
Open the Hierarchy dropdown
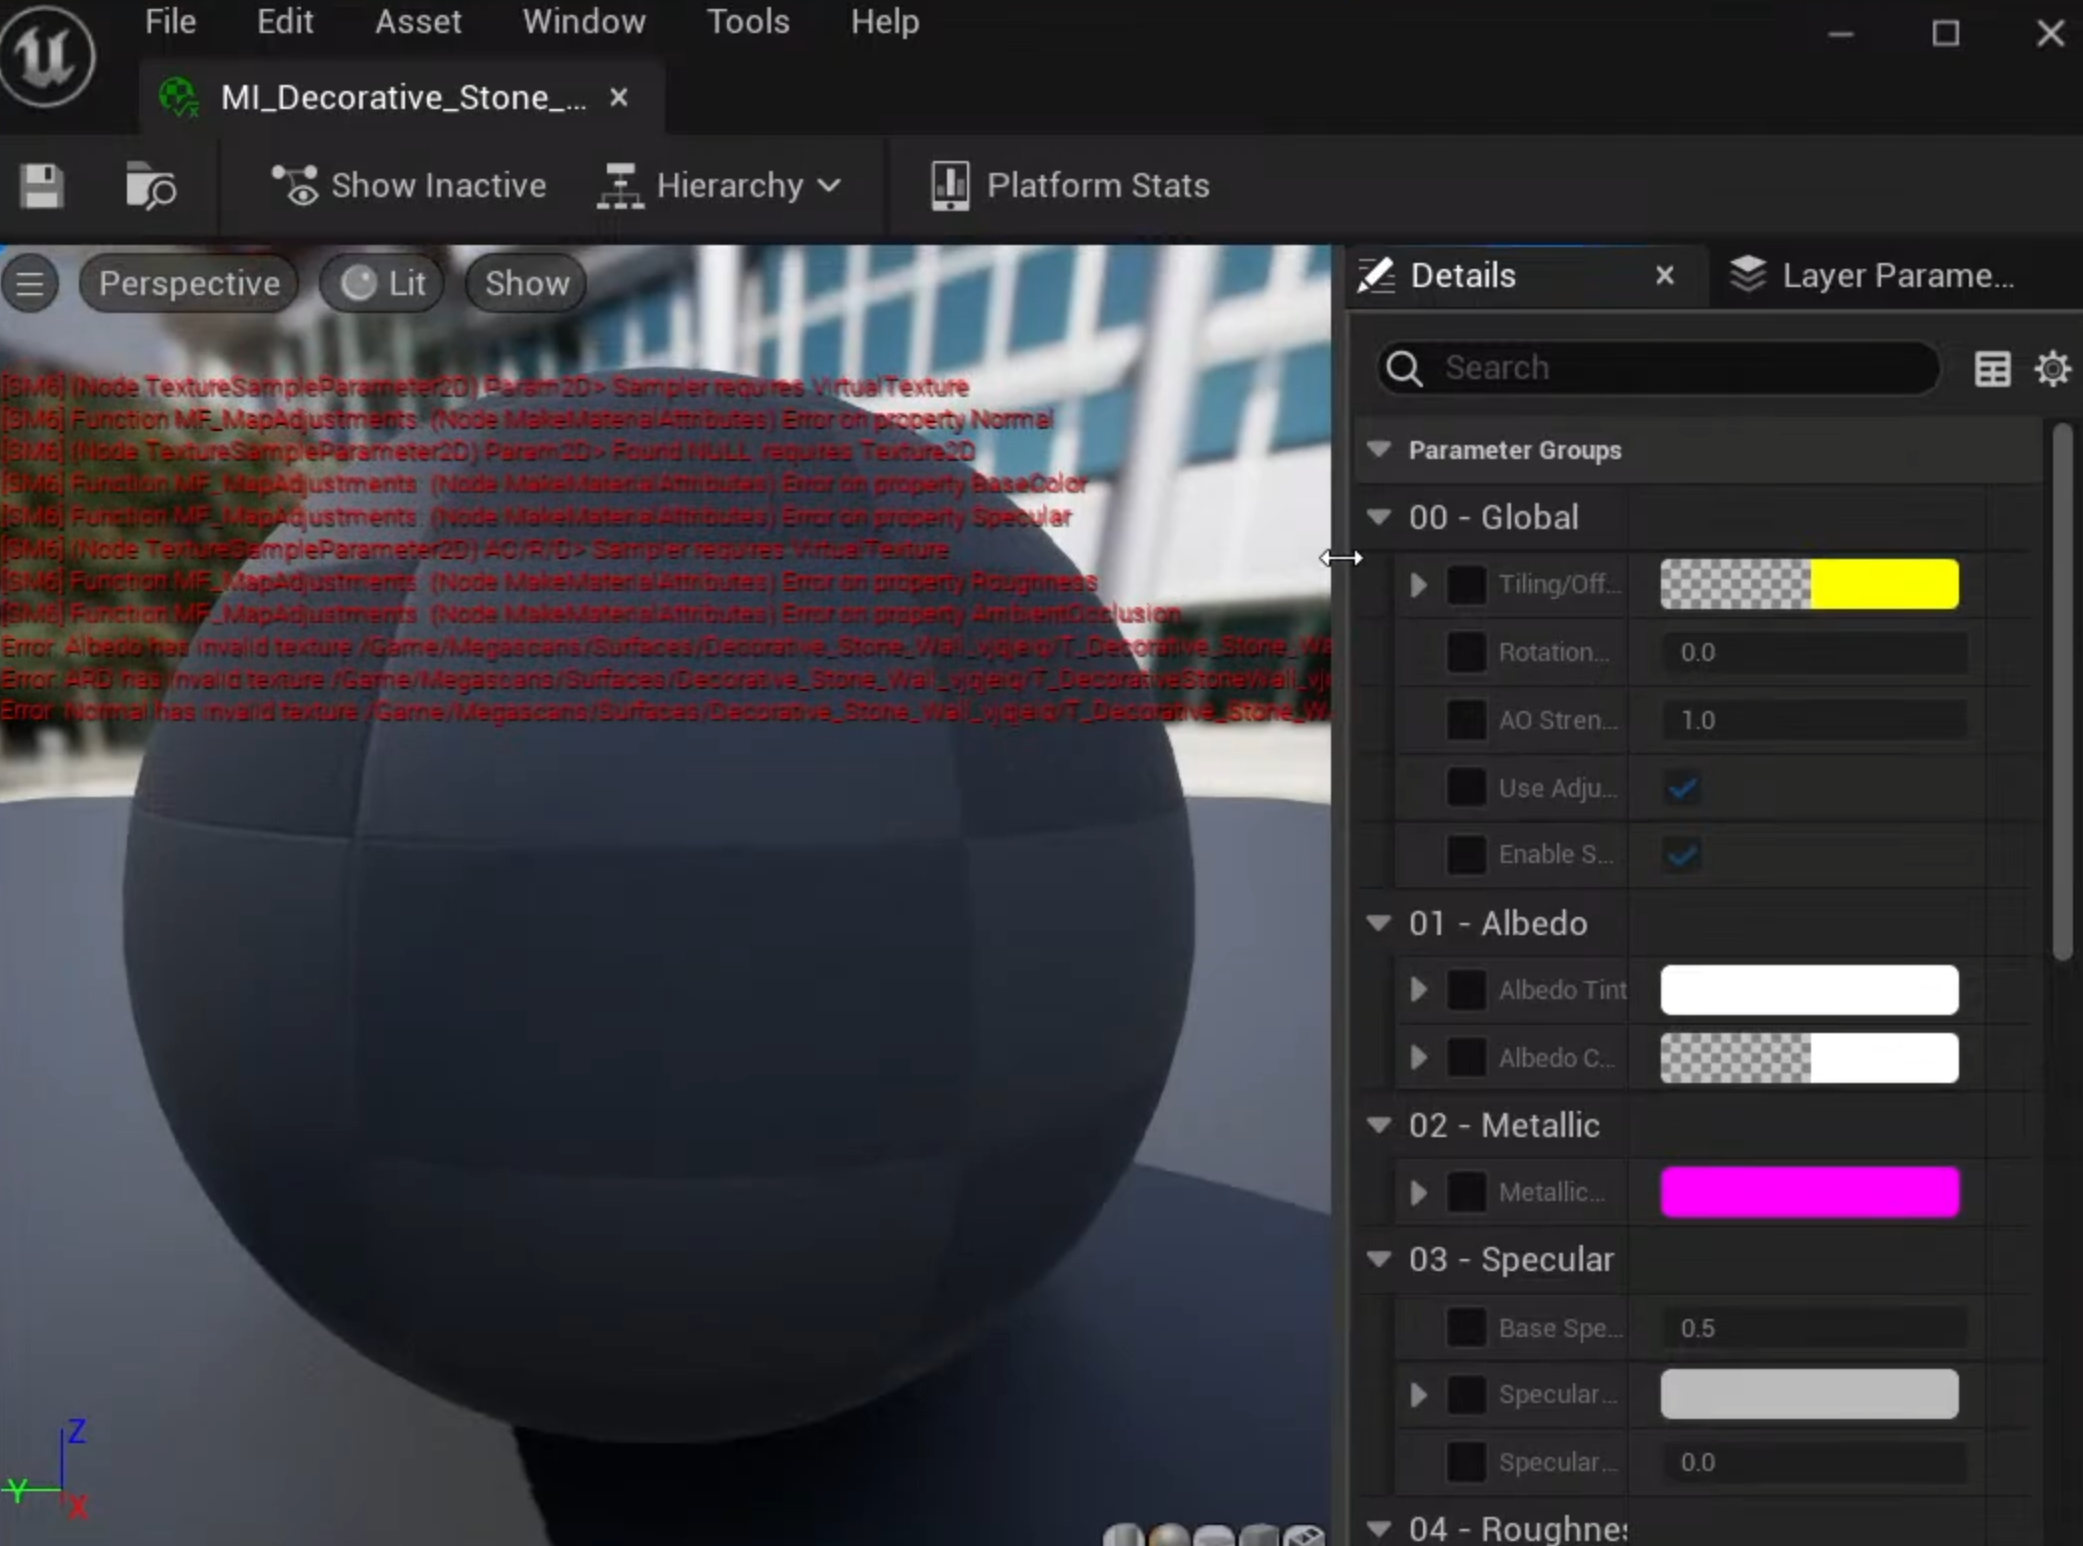720,186
